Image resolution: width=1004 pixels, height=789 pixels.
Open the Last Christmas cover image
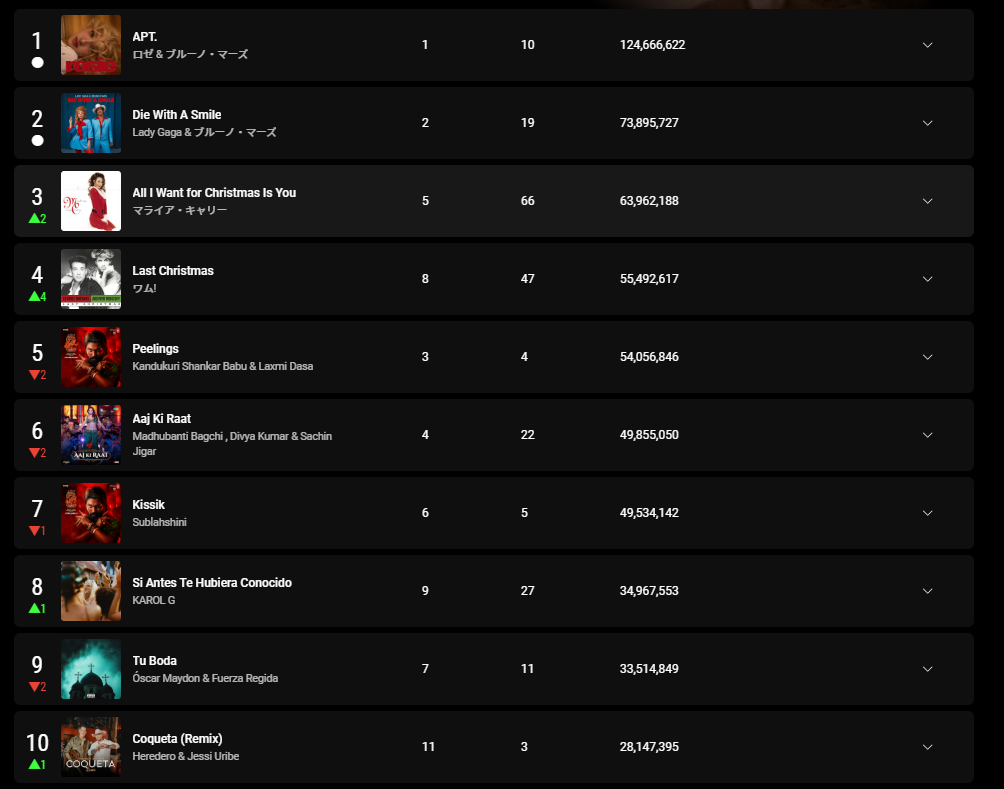click(91, 279)
